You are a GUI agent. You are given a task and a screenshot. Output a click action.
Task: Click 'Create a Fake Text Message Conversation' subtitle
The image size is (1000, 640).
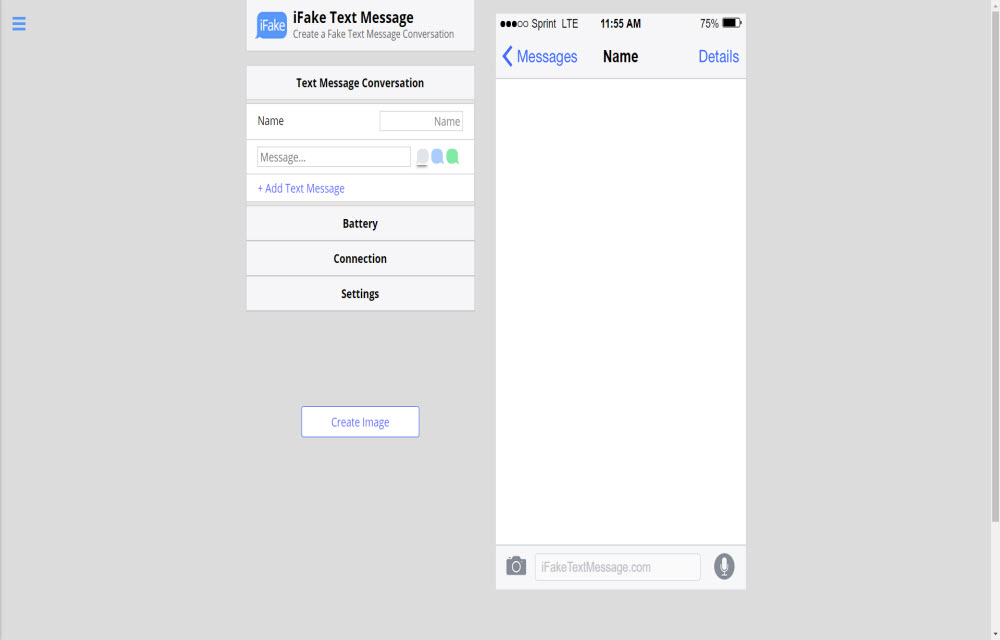point(373,34)
